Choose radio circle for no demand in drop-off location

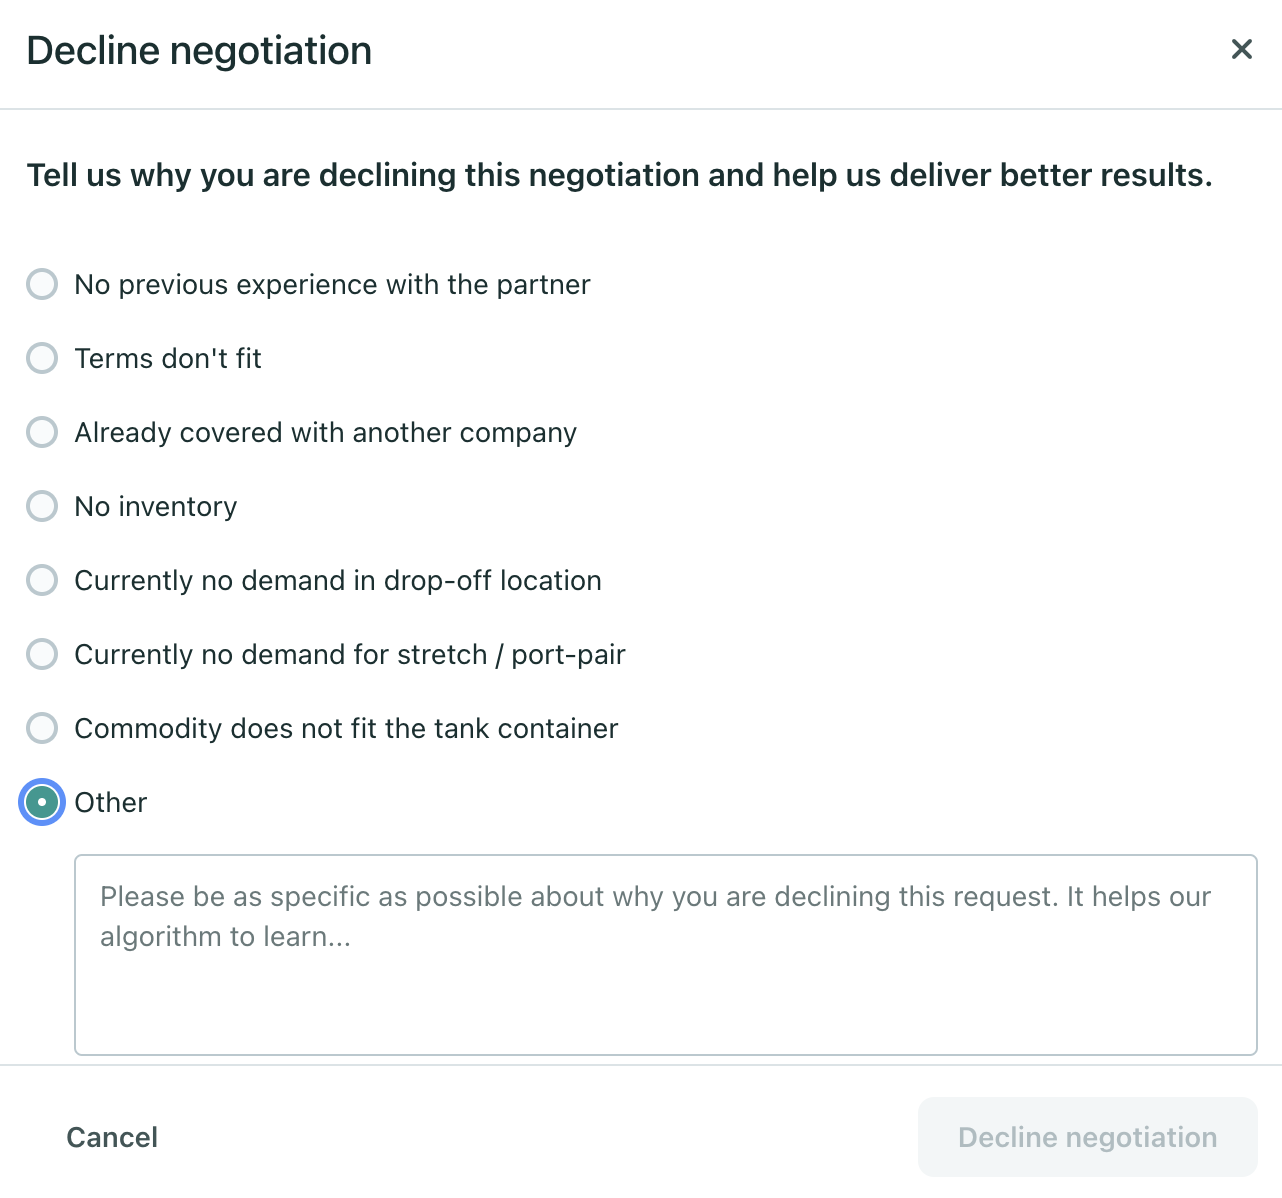tap(42, 580)
